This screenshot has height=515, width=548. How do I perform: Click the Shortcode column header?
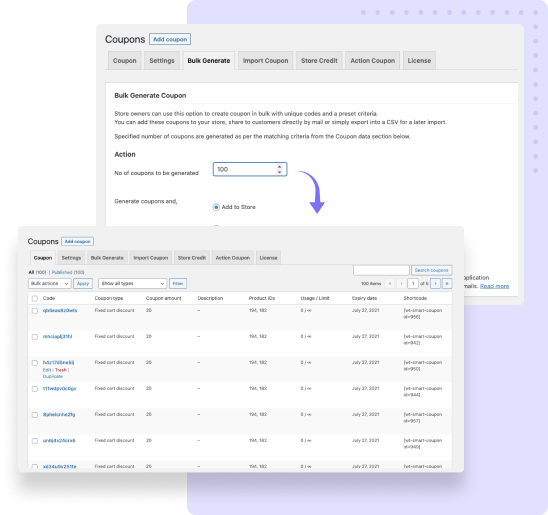415,298
